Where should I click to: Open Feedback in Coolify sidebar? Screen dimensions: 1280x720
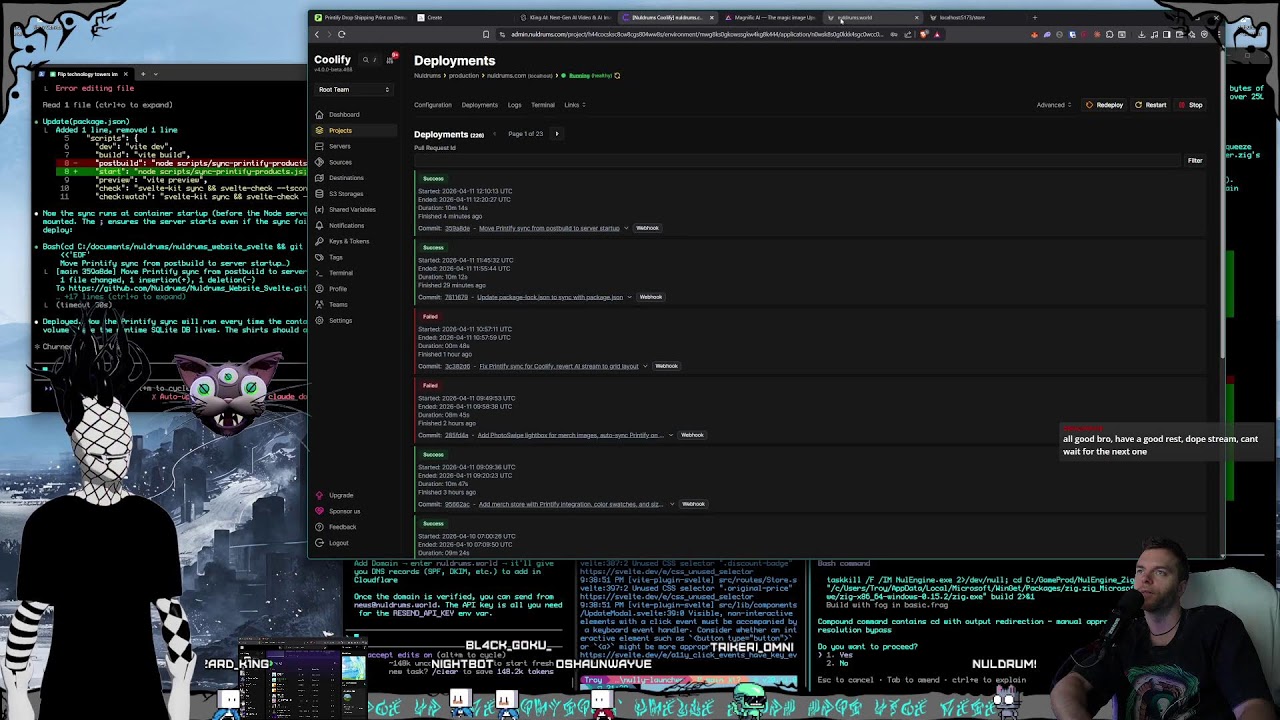pos(342,527)
